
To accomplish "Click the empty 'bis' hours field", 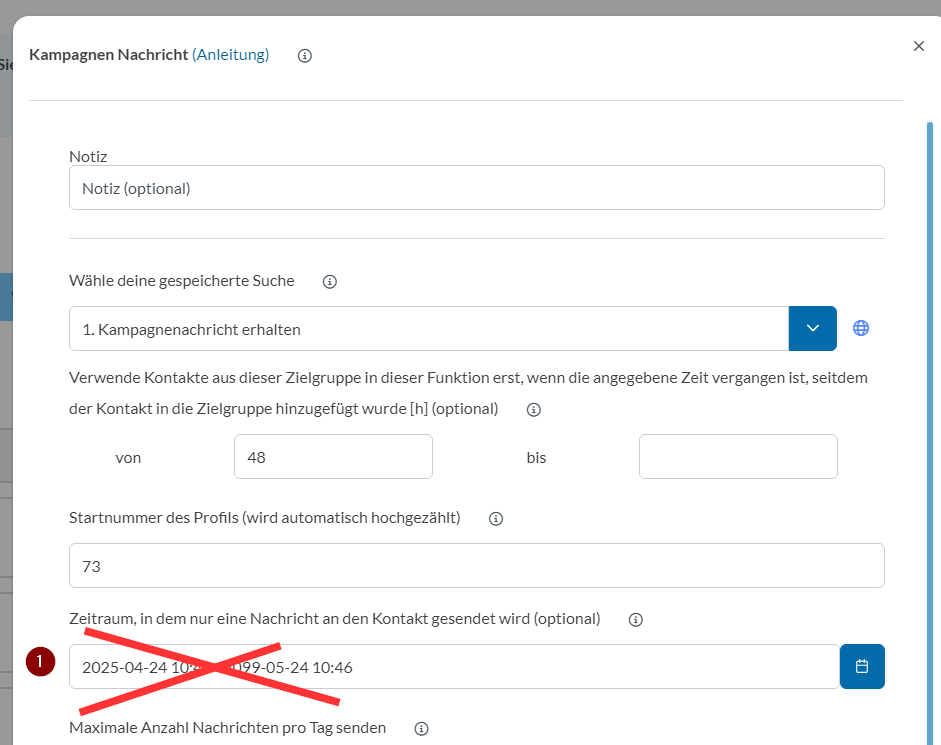I will (737, 457).
